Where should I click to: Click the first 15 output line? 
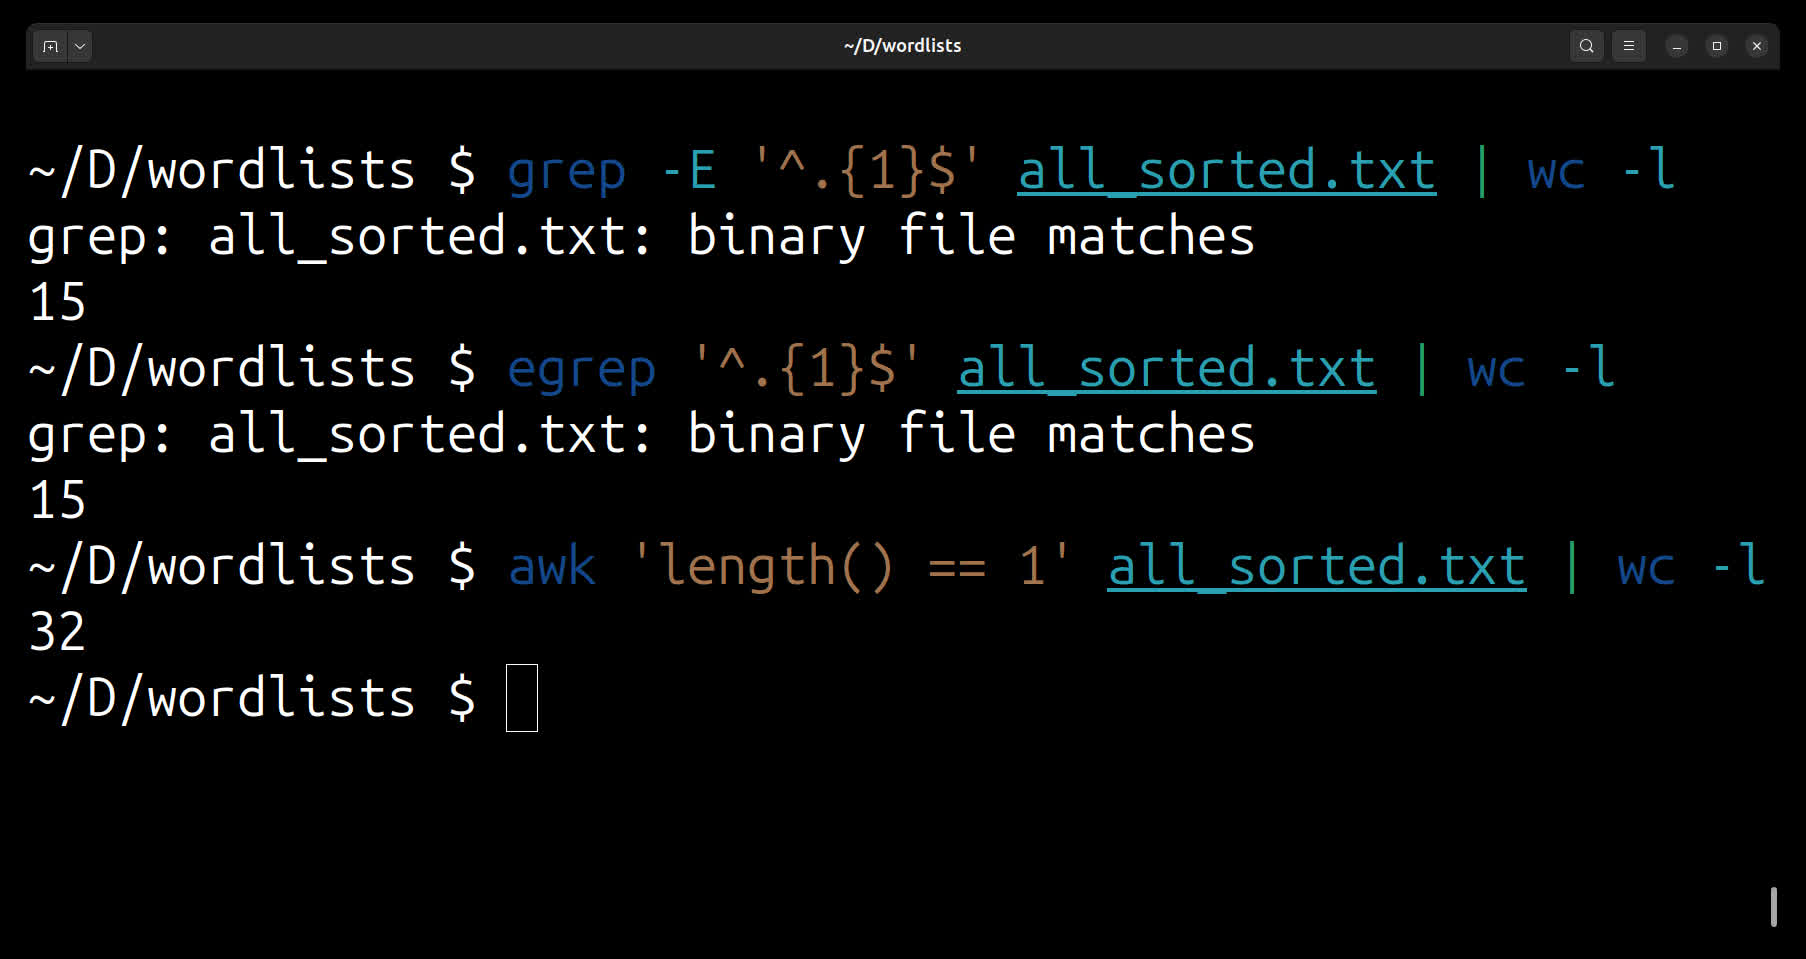click(57, 302)
